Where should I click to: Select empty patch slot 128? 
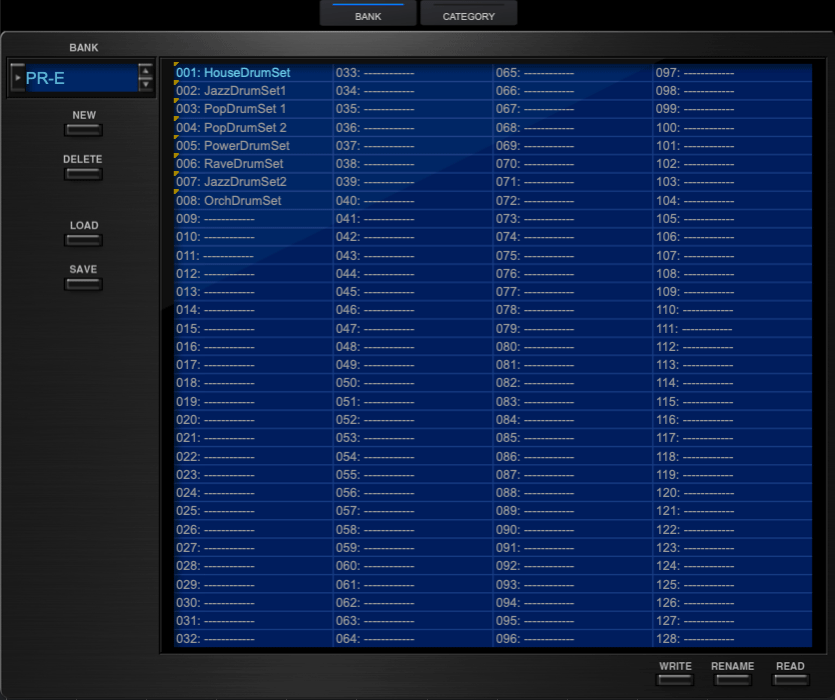(x=733, y=639)
